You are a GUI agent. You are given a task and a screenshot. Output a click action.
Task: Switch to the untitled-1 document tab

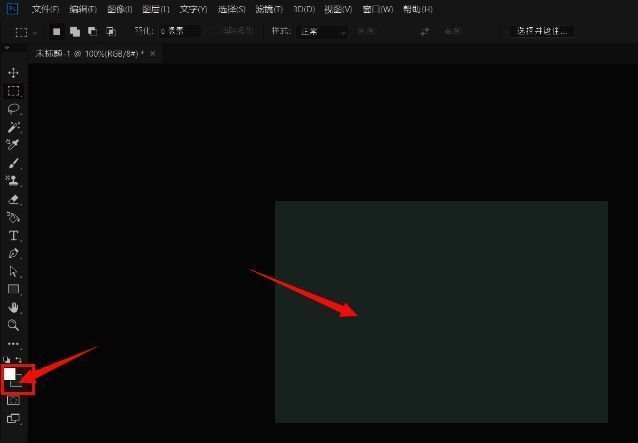pyautogui.click(x=90, y=54)
